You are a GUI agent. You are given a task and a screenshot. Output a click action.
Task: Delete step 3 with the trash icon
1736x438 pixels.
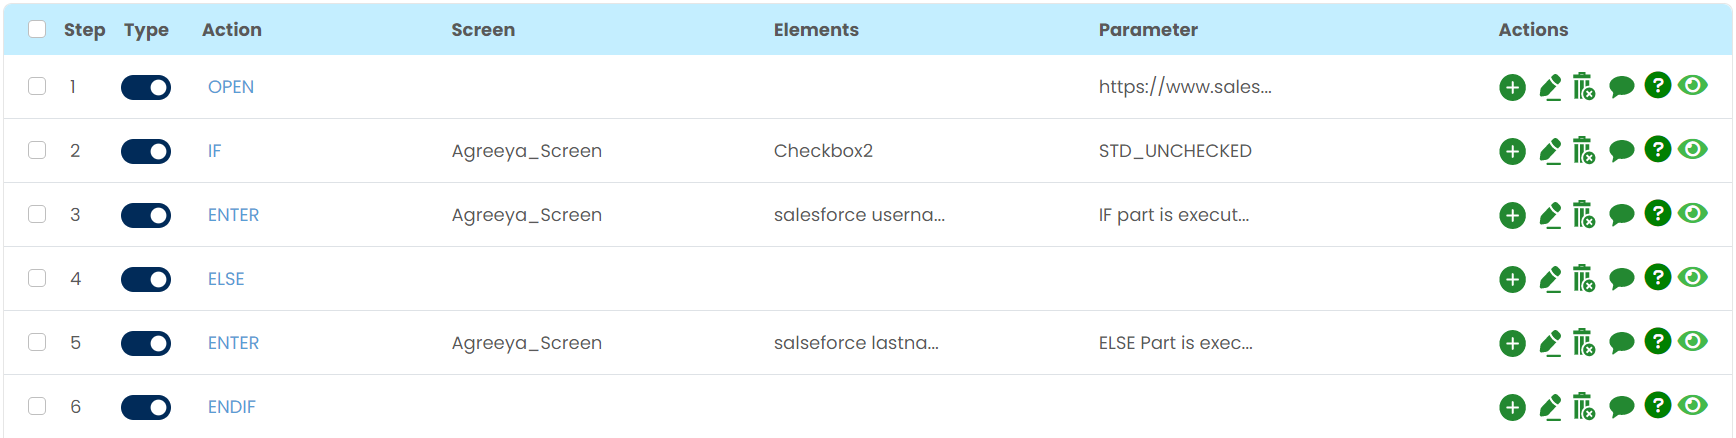tap(1584, 215)
